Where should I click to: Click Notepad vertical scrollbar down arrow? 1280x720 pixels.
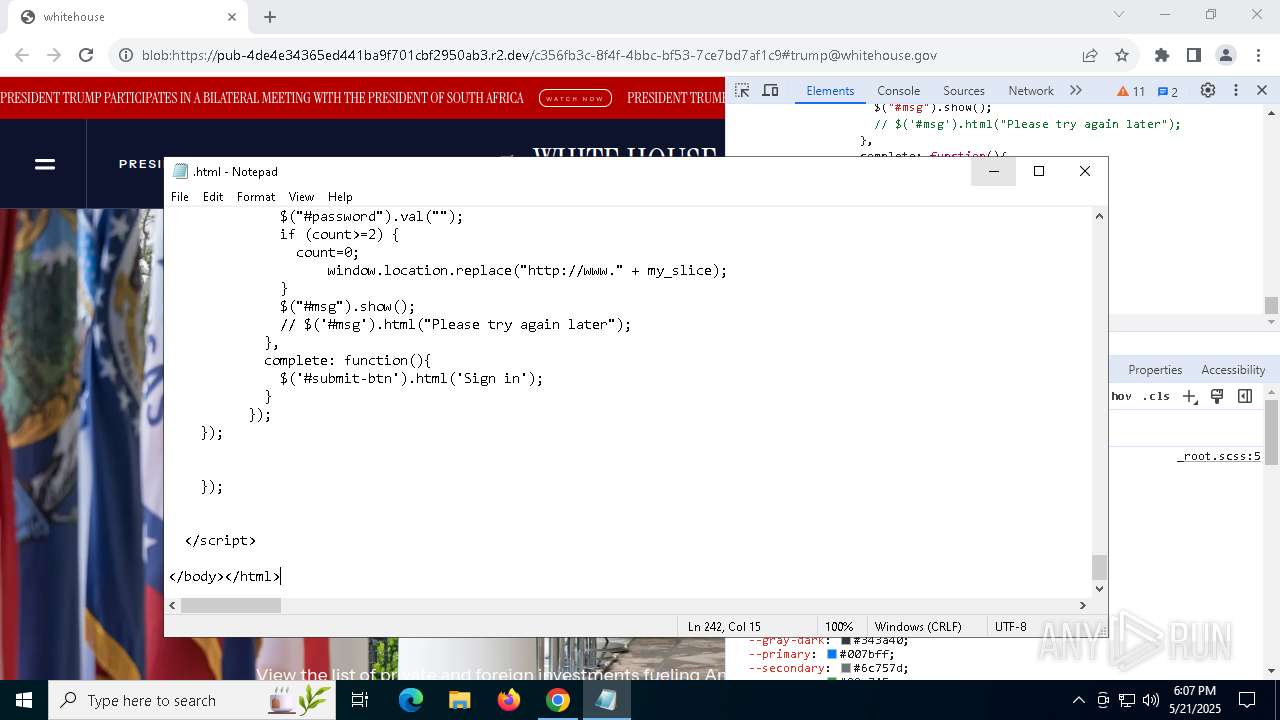(x=1099, y=588)
